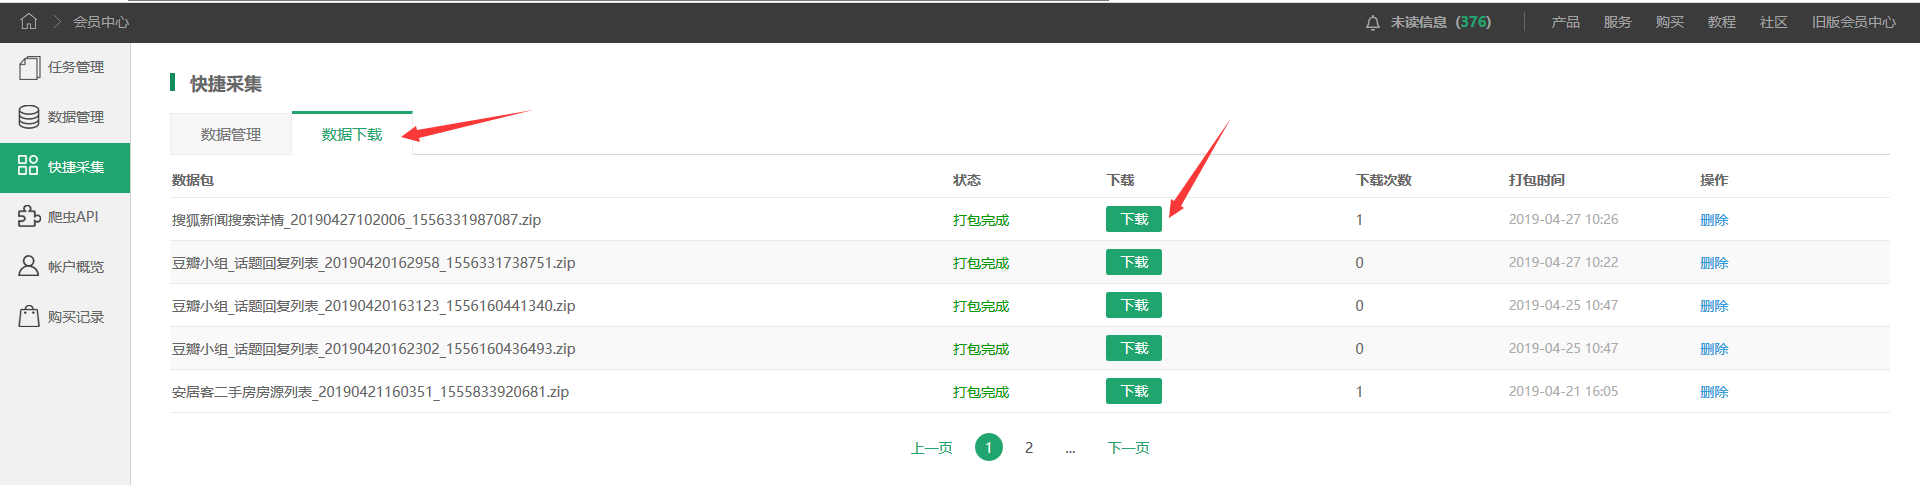Image resolution: width=1920 pixels, height=485 pixels.
Task: Click the 任务管理 sidebar icon
Action: (29, 67)
